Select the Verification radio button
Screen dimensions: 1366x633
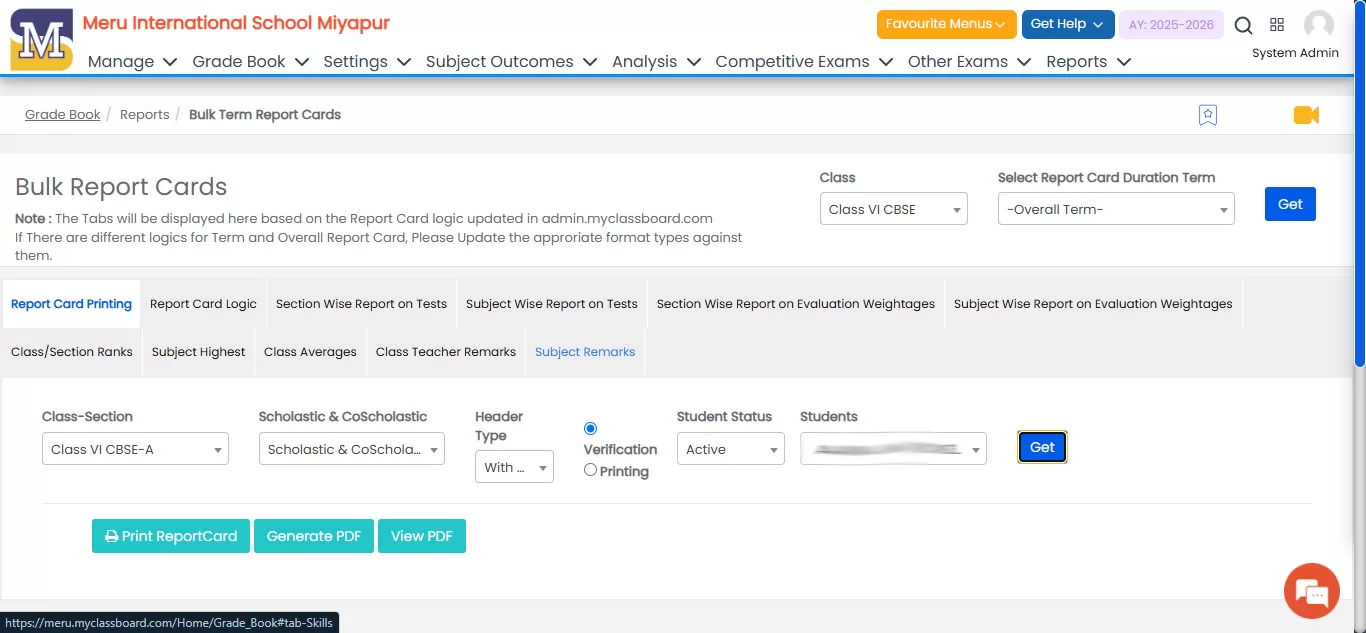[590, 429]
